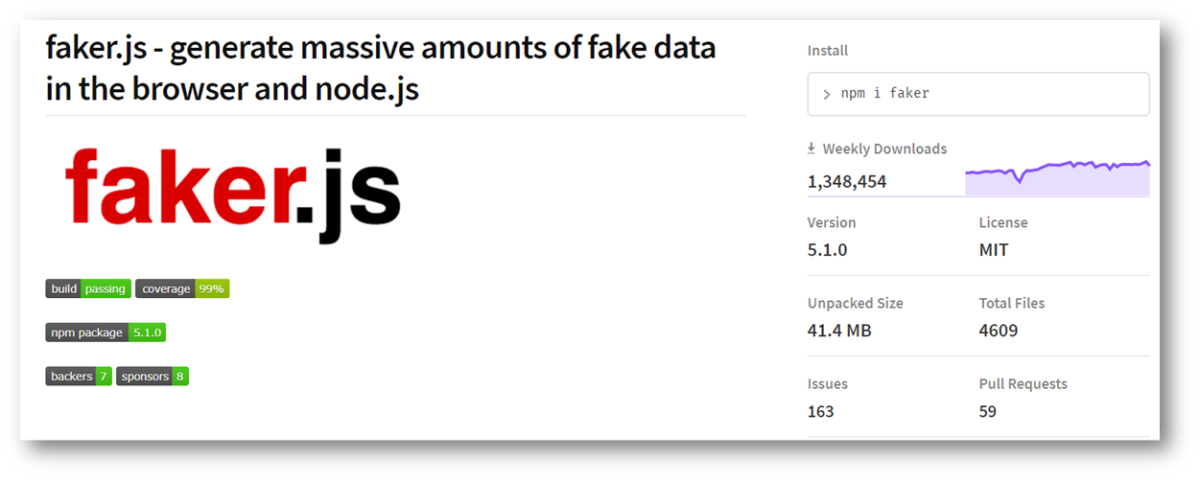Click the prompt chevron in install box
The width and height of the screenshot is (1200, 482).
[x=826, y=94]
